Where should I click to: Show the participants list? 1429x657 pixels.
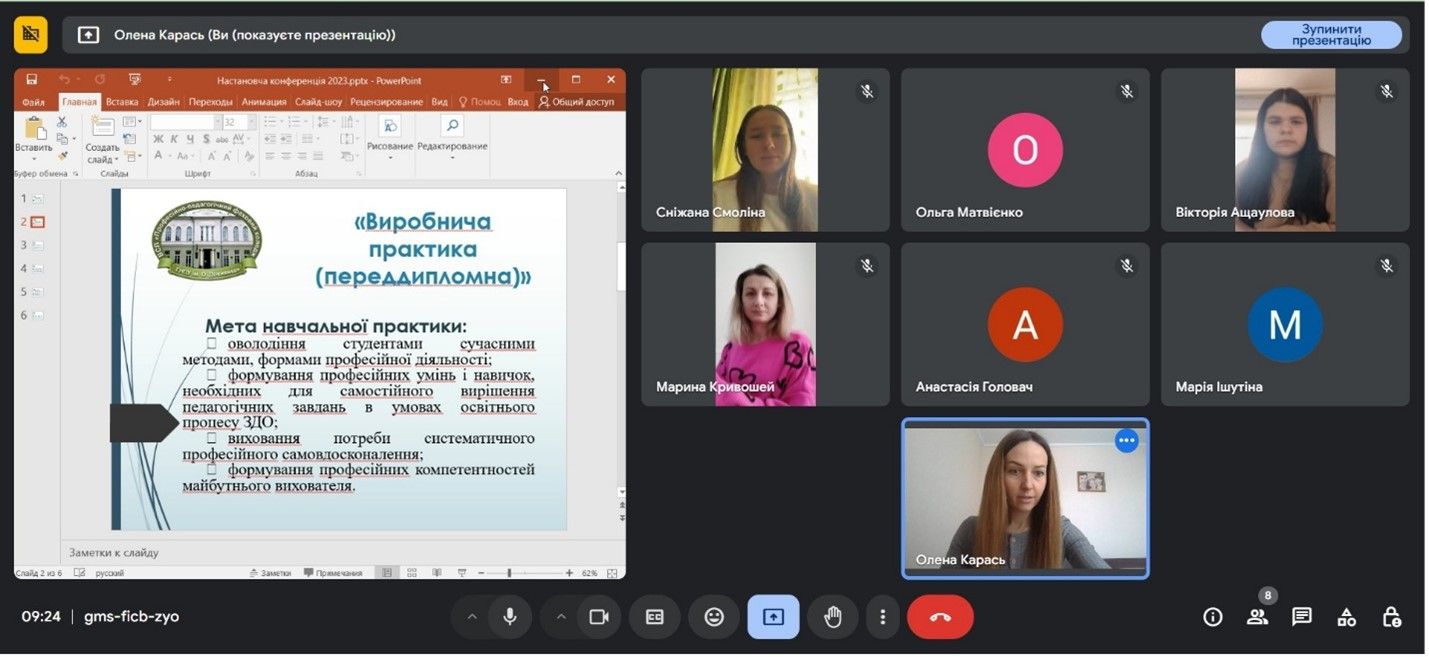pos(1257,617)
